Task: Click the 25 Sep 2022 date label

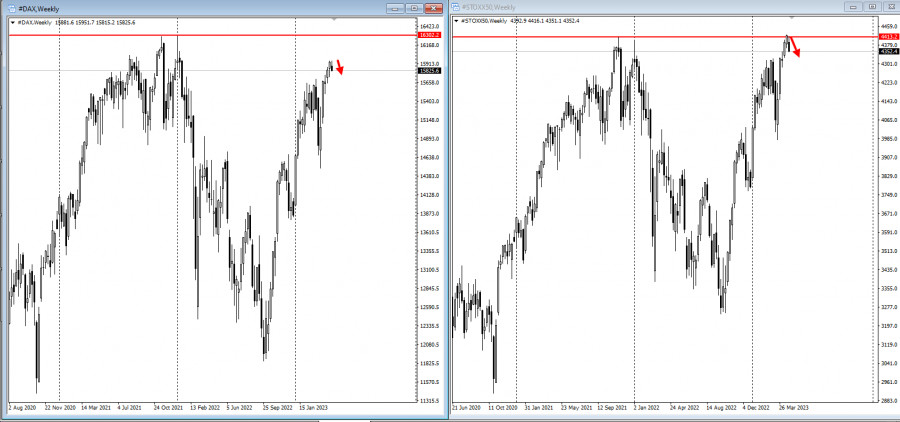Action: click(278, 407)
